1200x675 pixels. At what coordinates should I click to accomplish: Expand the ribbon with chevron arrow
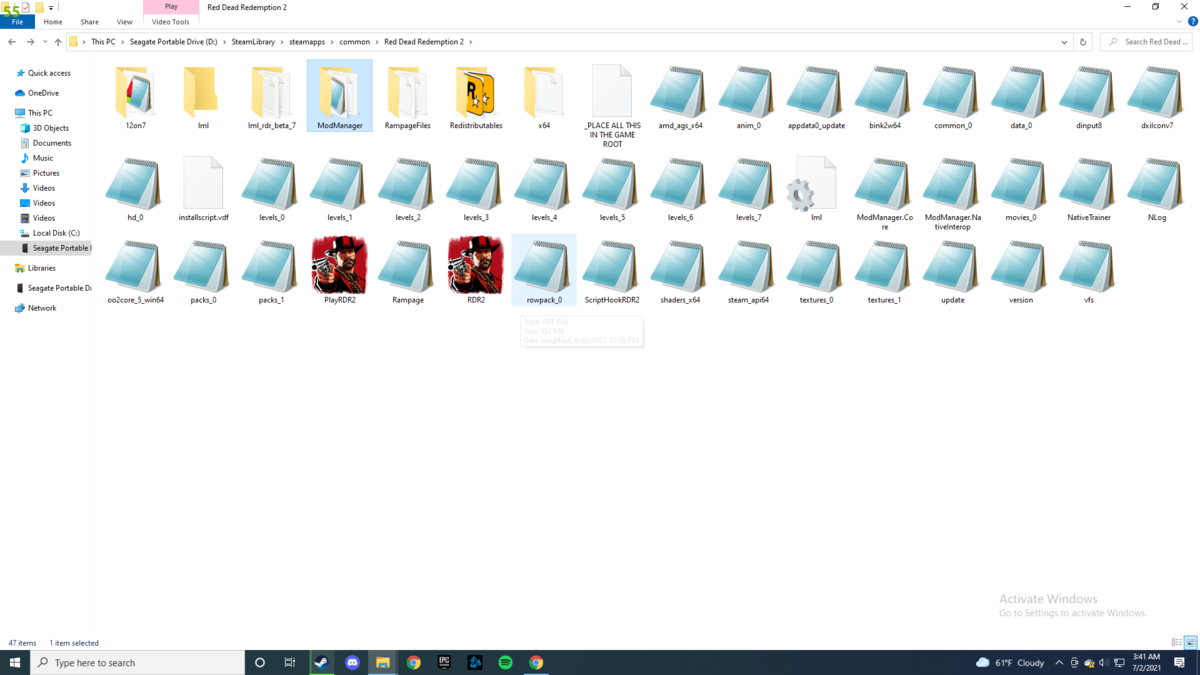(x=1179, y=21)
